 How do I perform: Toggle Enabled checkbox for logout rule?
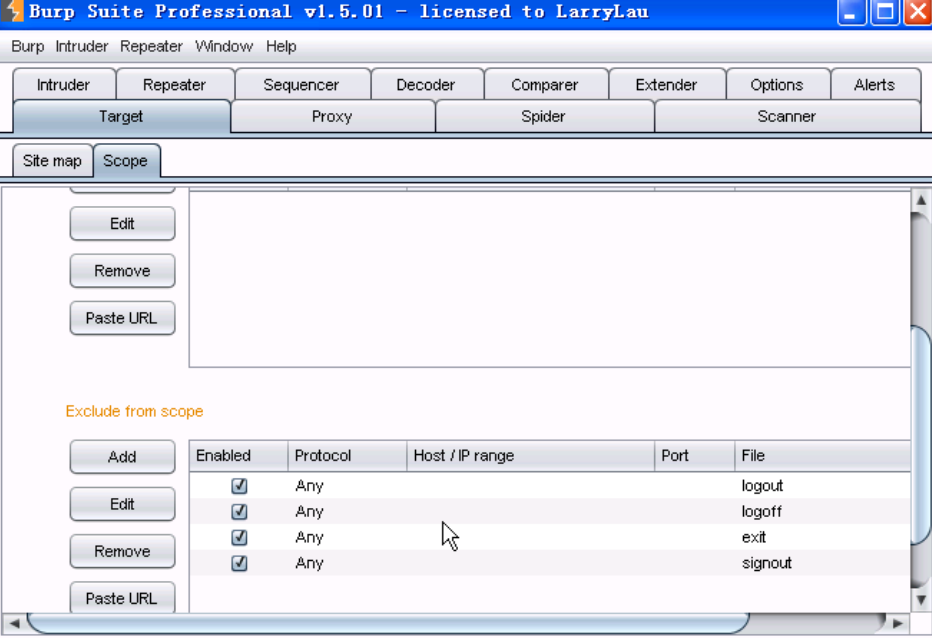[x=239, y=486]
